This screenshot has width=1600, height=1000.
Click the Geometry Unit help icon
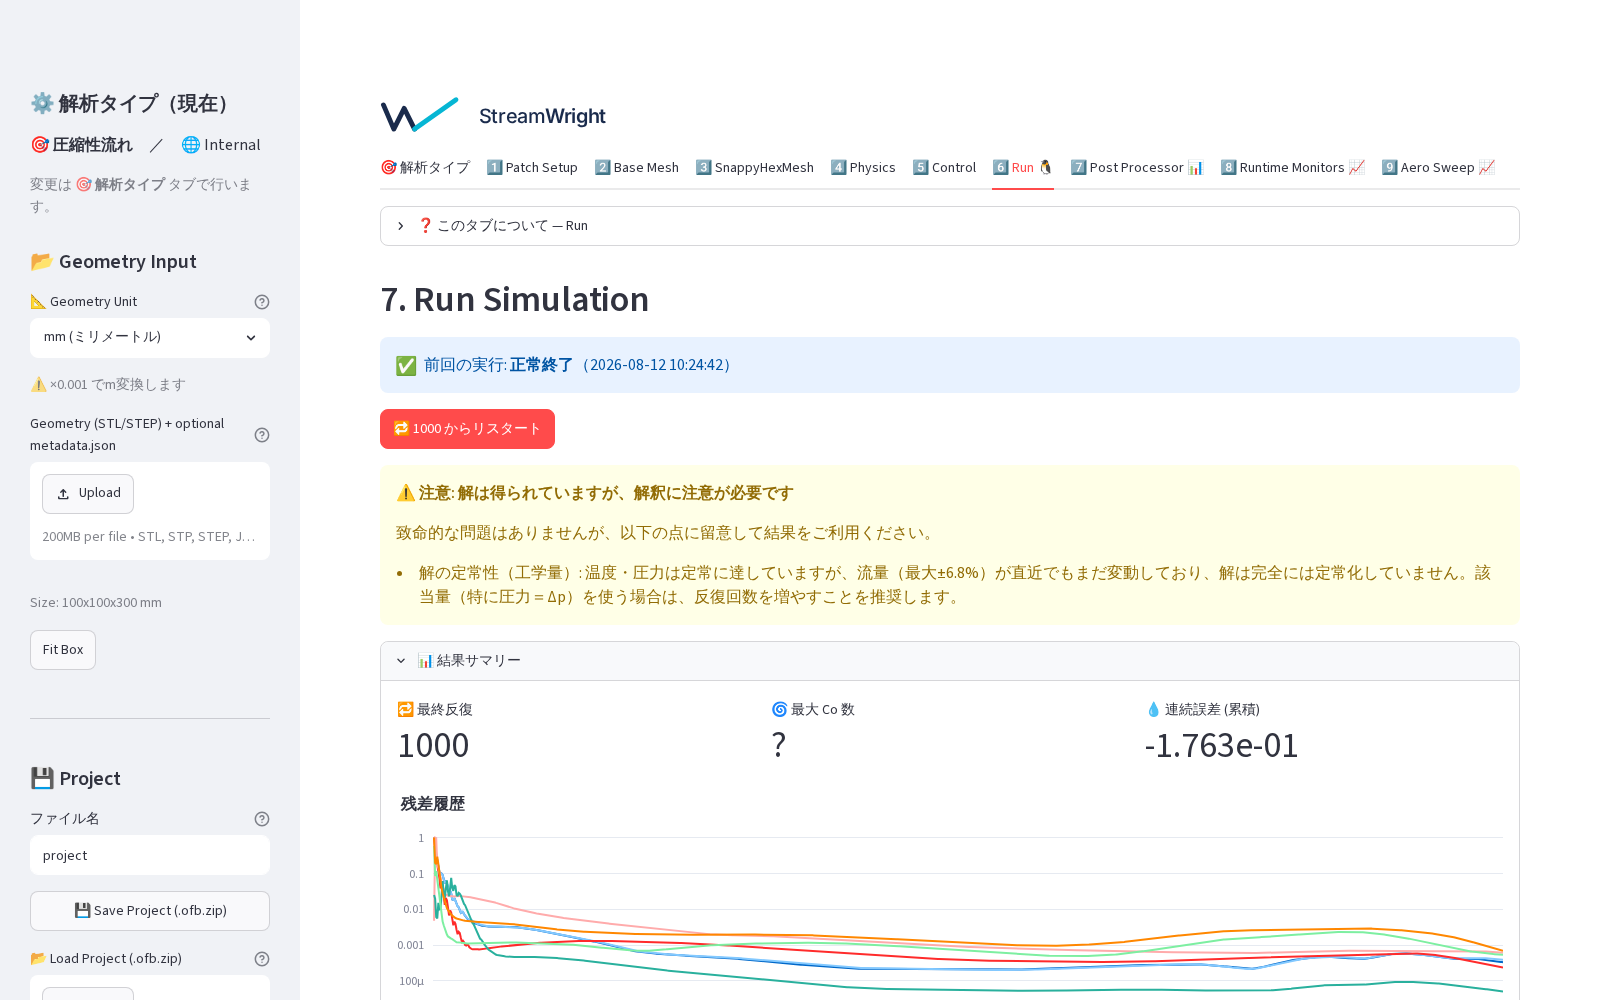262,302
